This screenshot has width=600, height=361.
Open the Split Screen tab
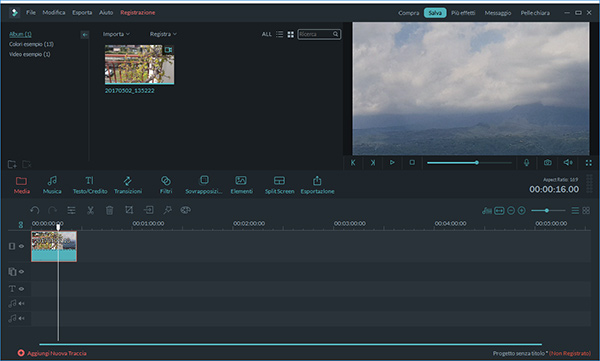pyautogui.click(x=279, y=185)
